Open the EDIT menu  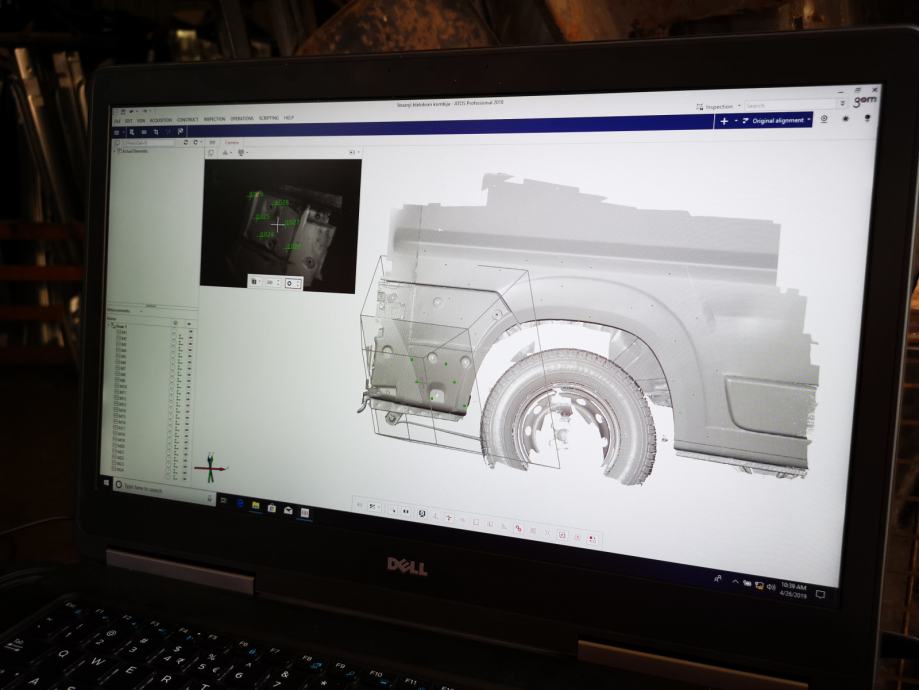[128, 121]
